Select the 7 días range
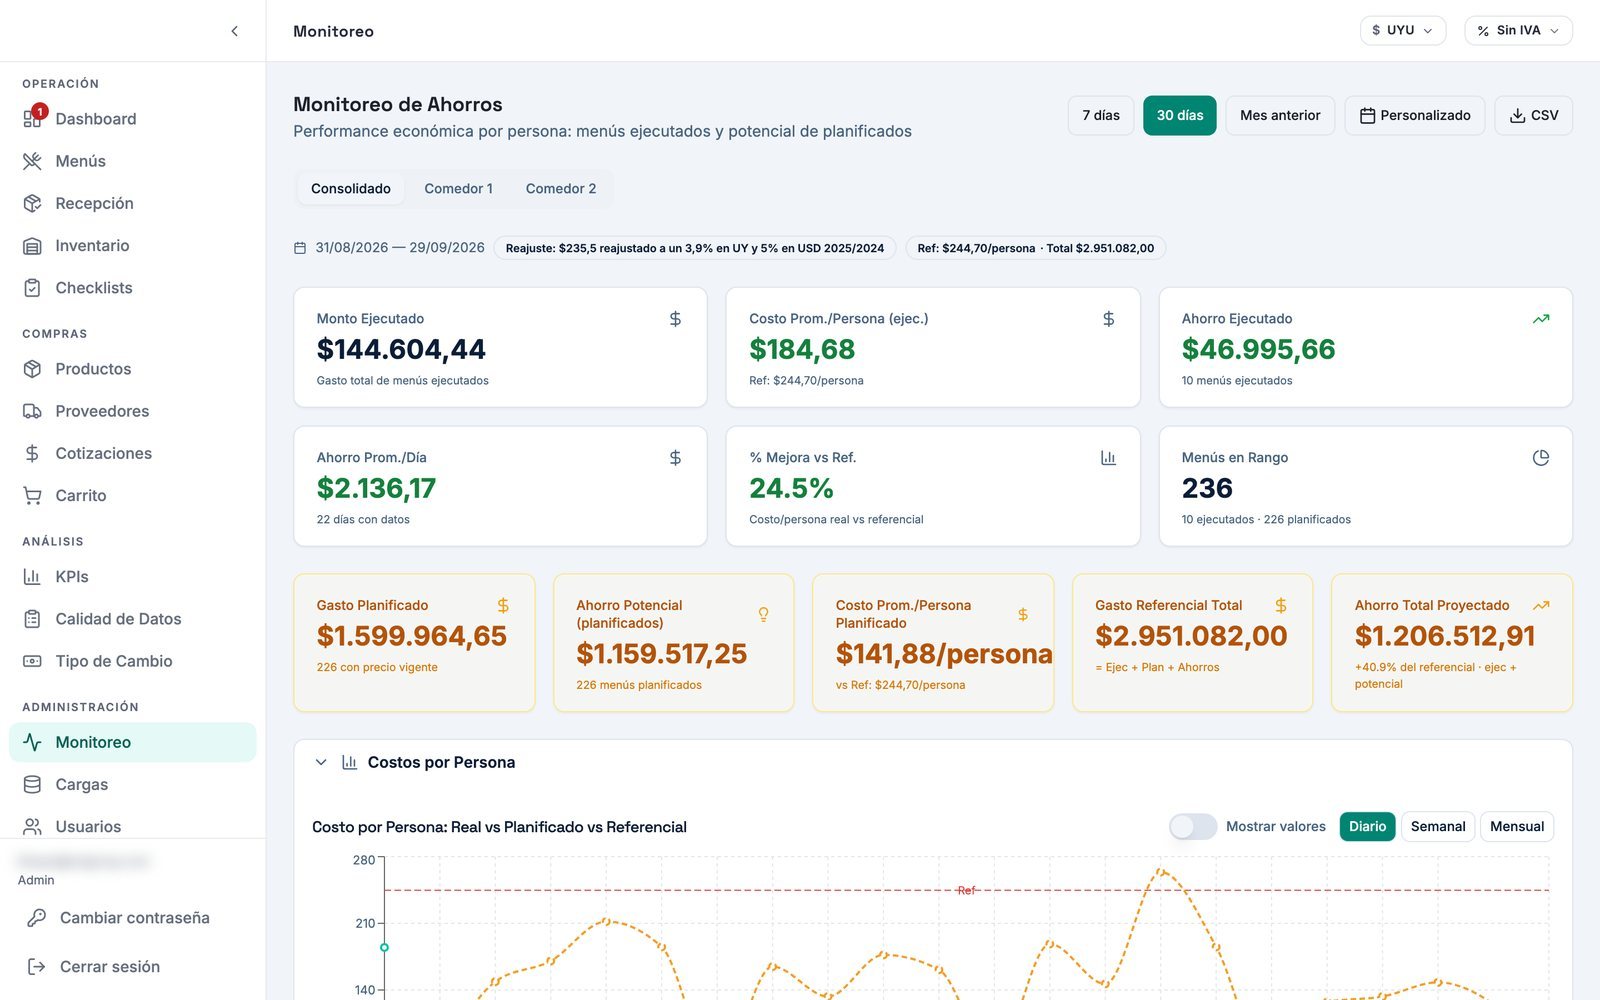Image resolution: width=1600 pixels, height=1000 pixels. click(1101, 115)
